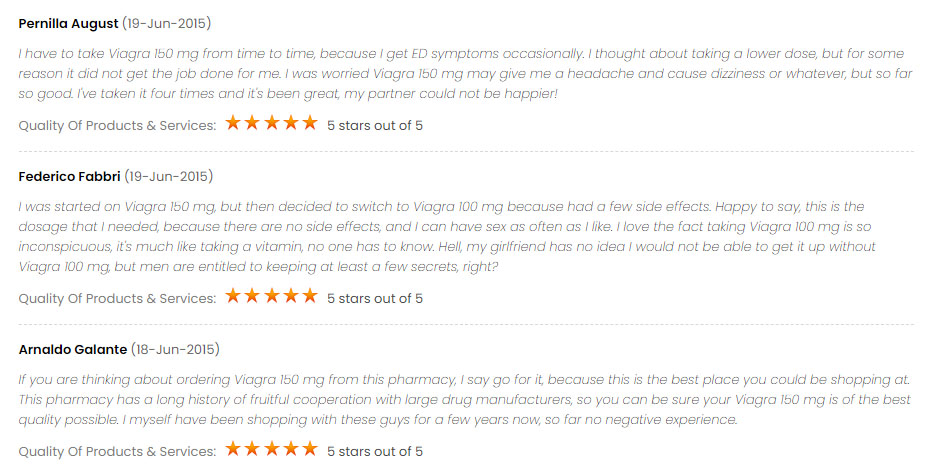Click fourth star in Pernilla August's rating

click(290, 123)
